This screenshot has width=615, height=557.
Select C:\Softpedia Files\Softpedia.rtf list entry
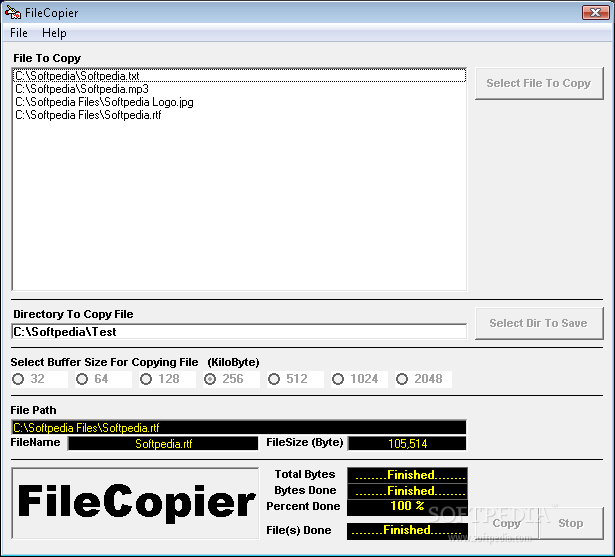(240, 115)
